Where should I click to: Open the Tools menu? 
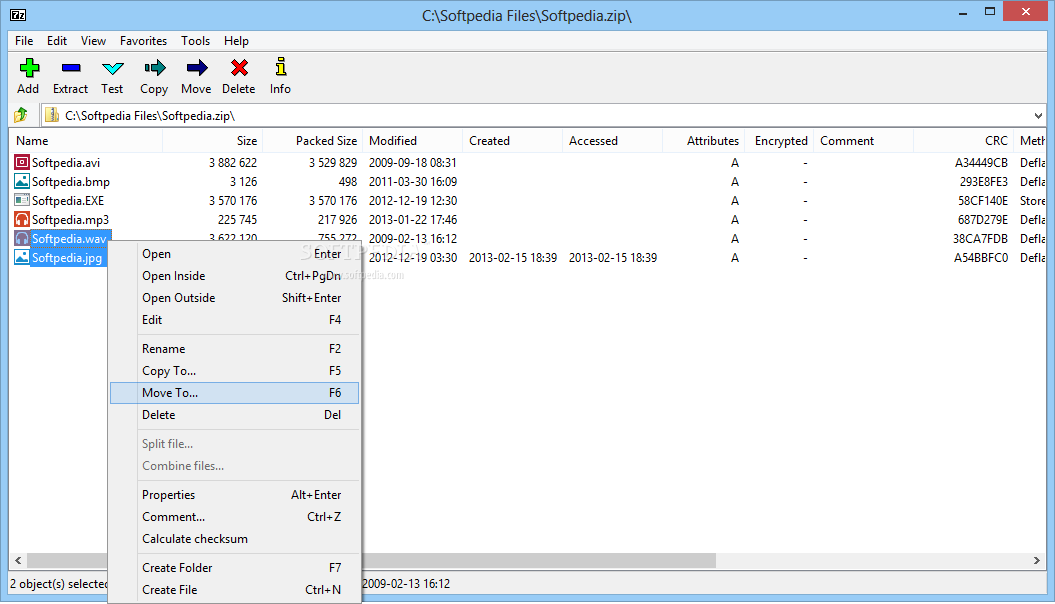pos(196,40)
